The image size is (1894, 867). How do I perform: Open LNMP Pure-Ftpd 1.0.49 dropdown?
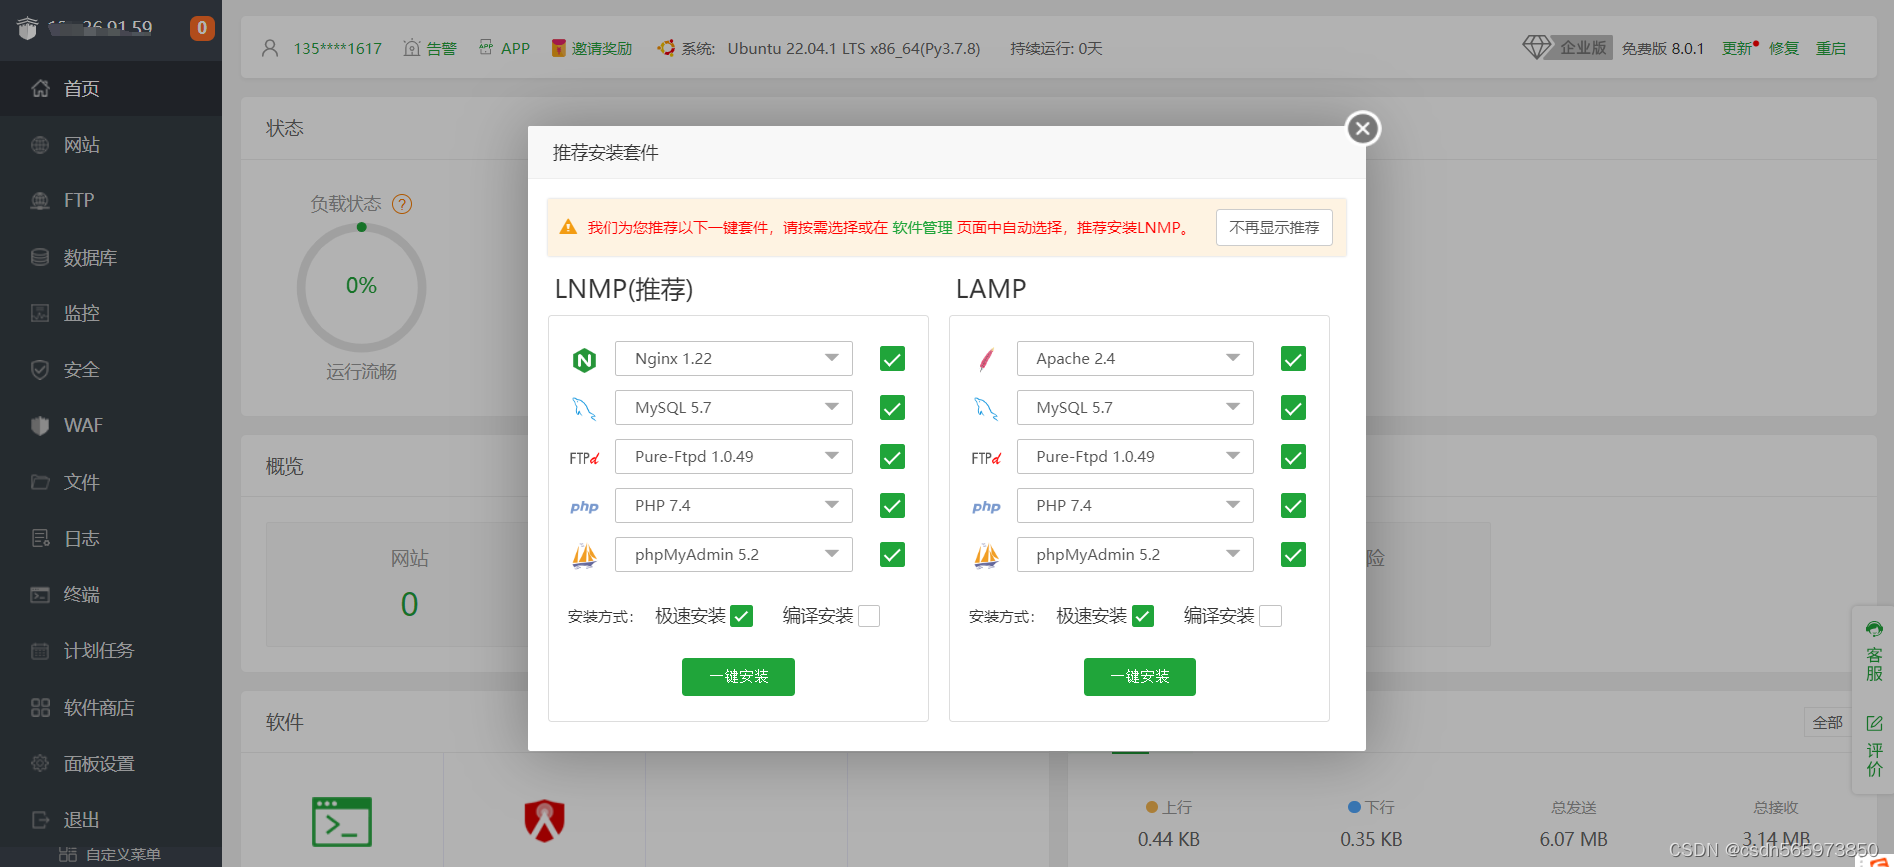coord(734,457)
